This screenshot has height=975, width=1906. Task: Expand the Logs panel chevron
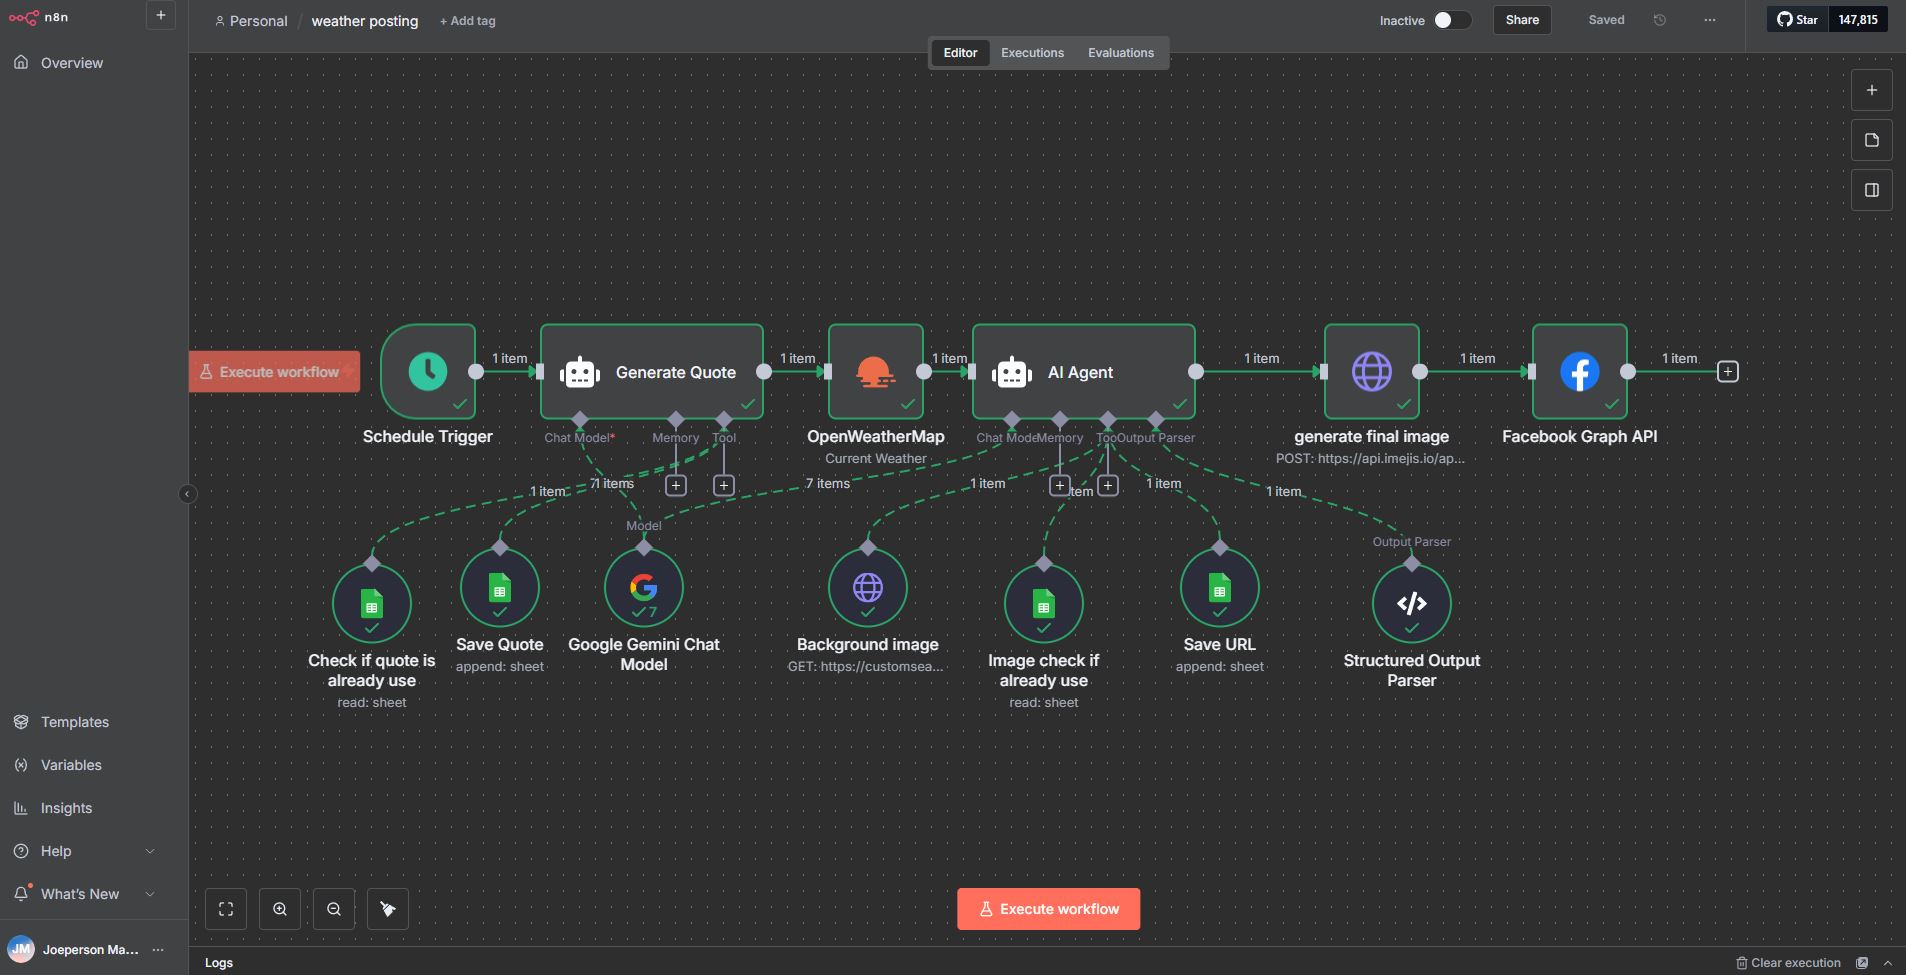click(1888, 963)
